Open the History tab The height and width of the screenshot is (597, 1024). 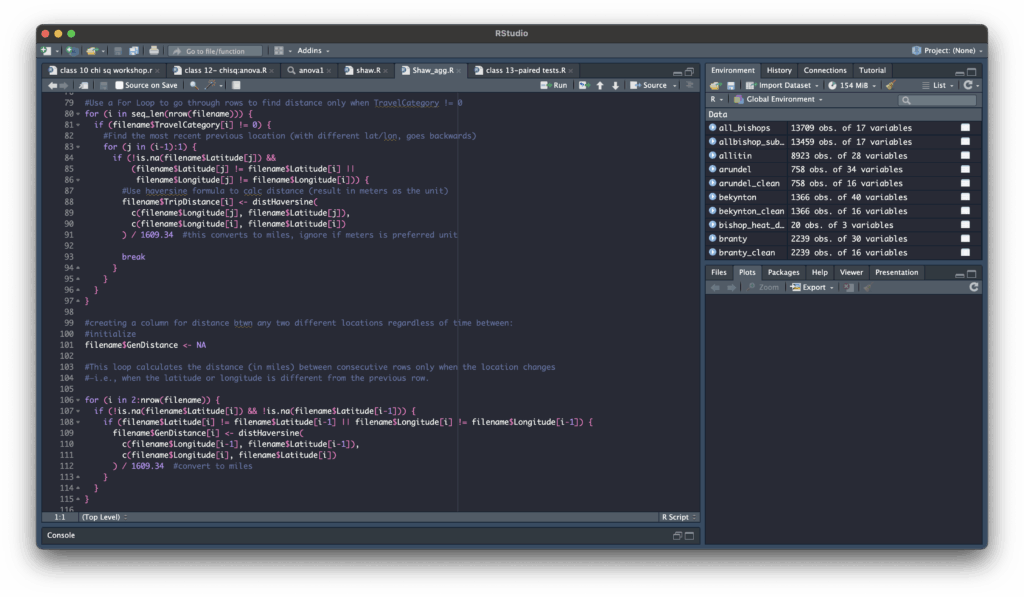[778, 71]
